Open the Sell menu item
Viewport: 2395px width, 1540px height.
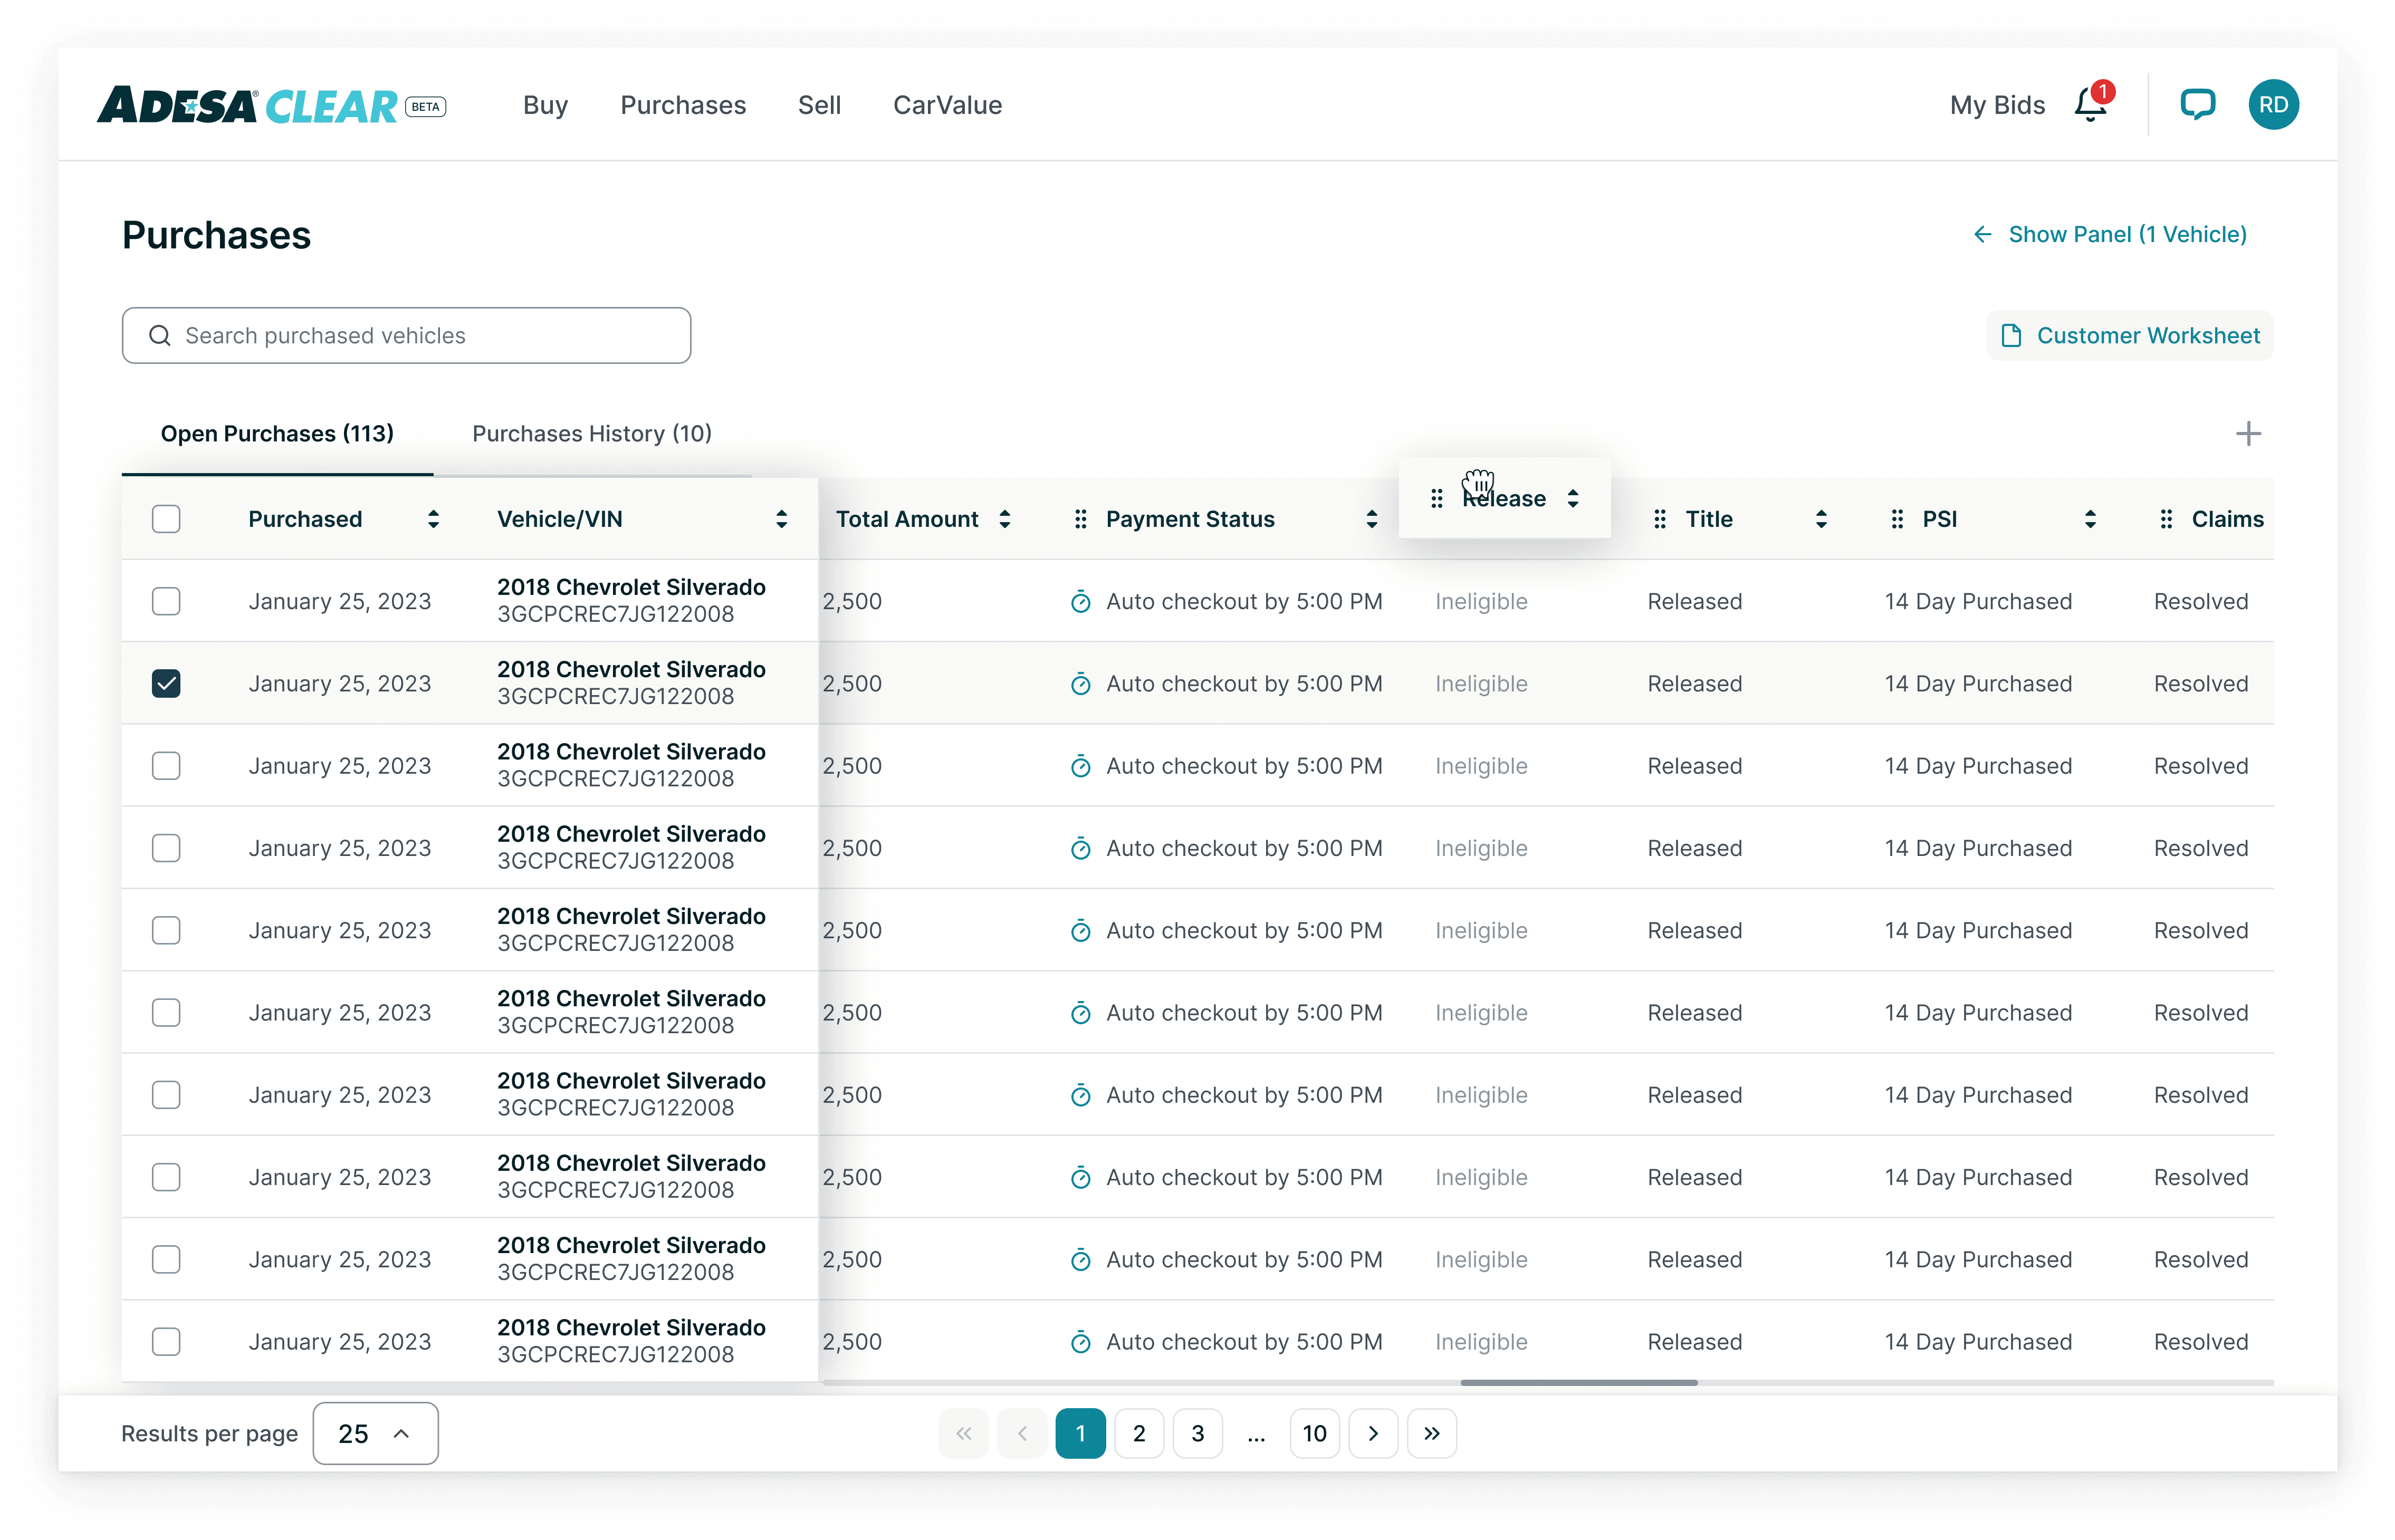pos(819,105)
